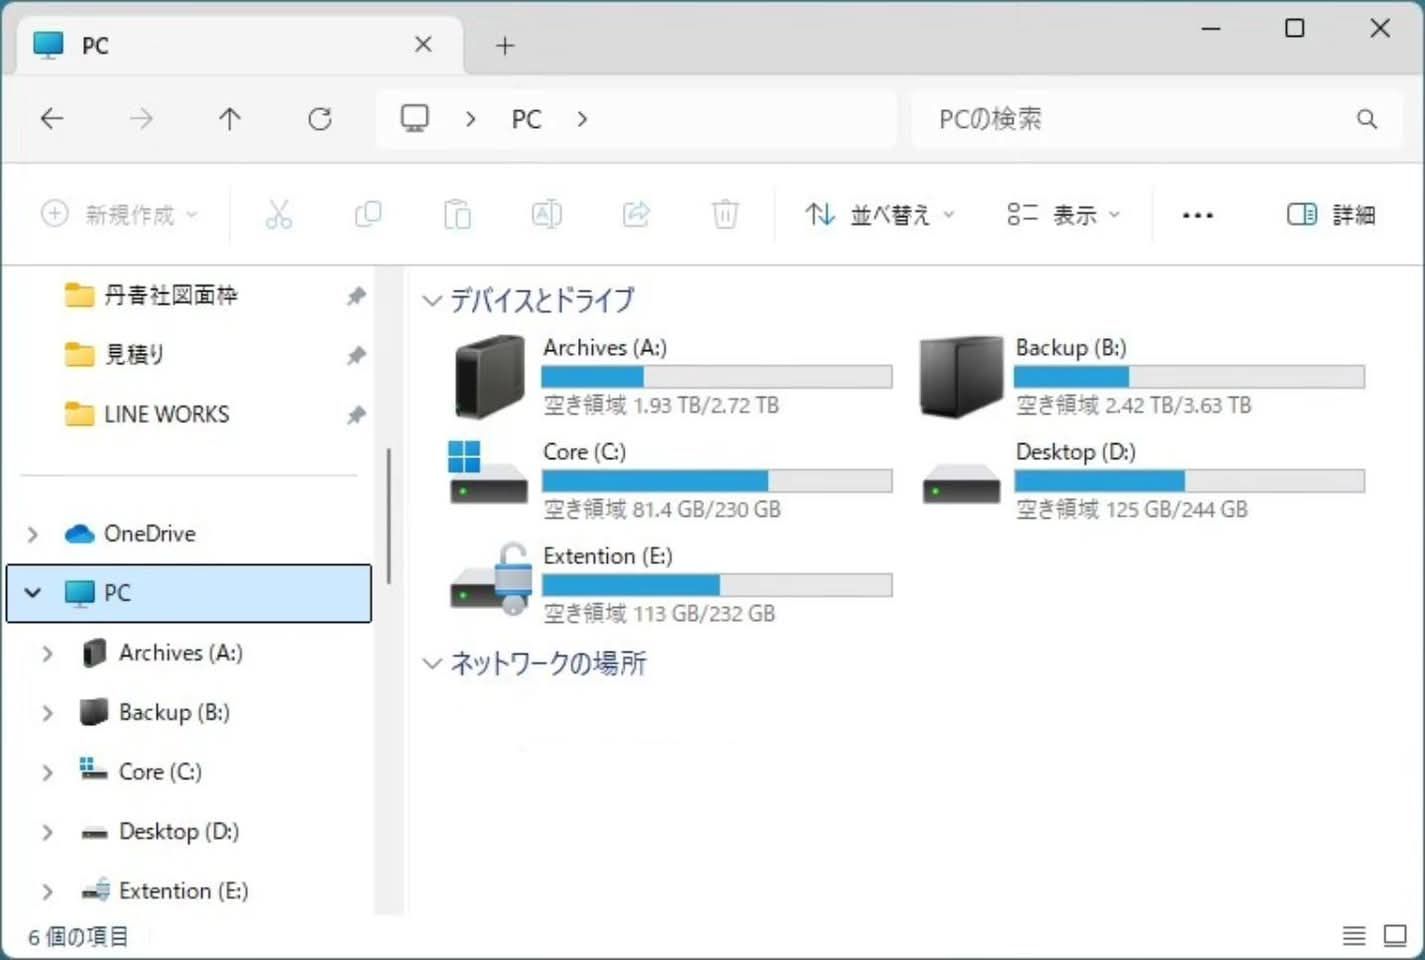
Task: Select the Backup (B:) drive icon
Action: (961, 377)
